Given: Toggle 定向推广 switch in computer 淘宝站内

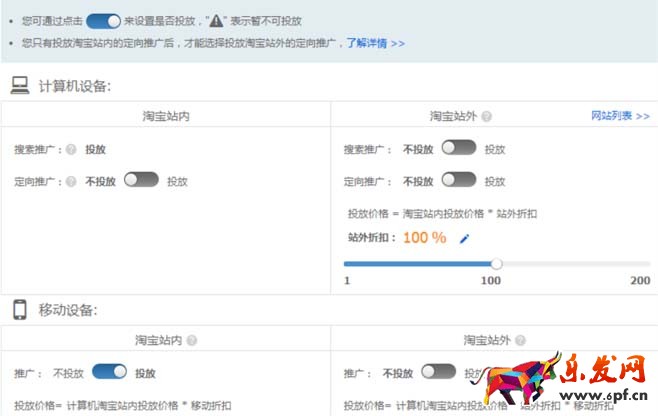Looking at the screenshot, I should click(141, 181).
